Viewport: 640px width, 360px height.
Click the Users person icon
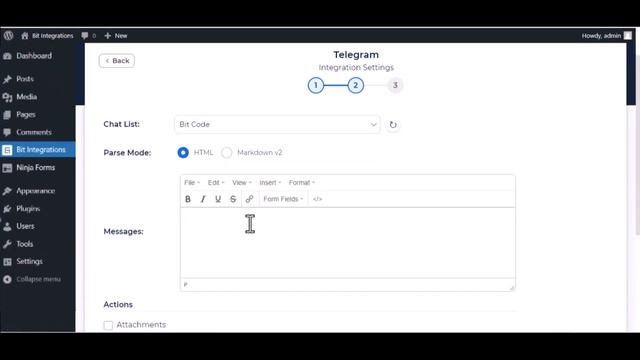[7, 227]
